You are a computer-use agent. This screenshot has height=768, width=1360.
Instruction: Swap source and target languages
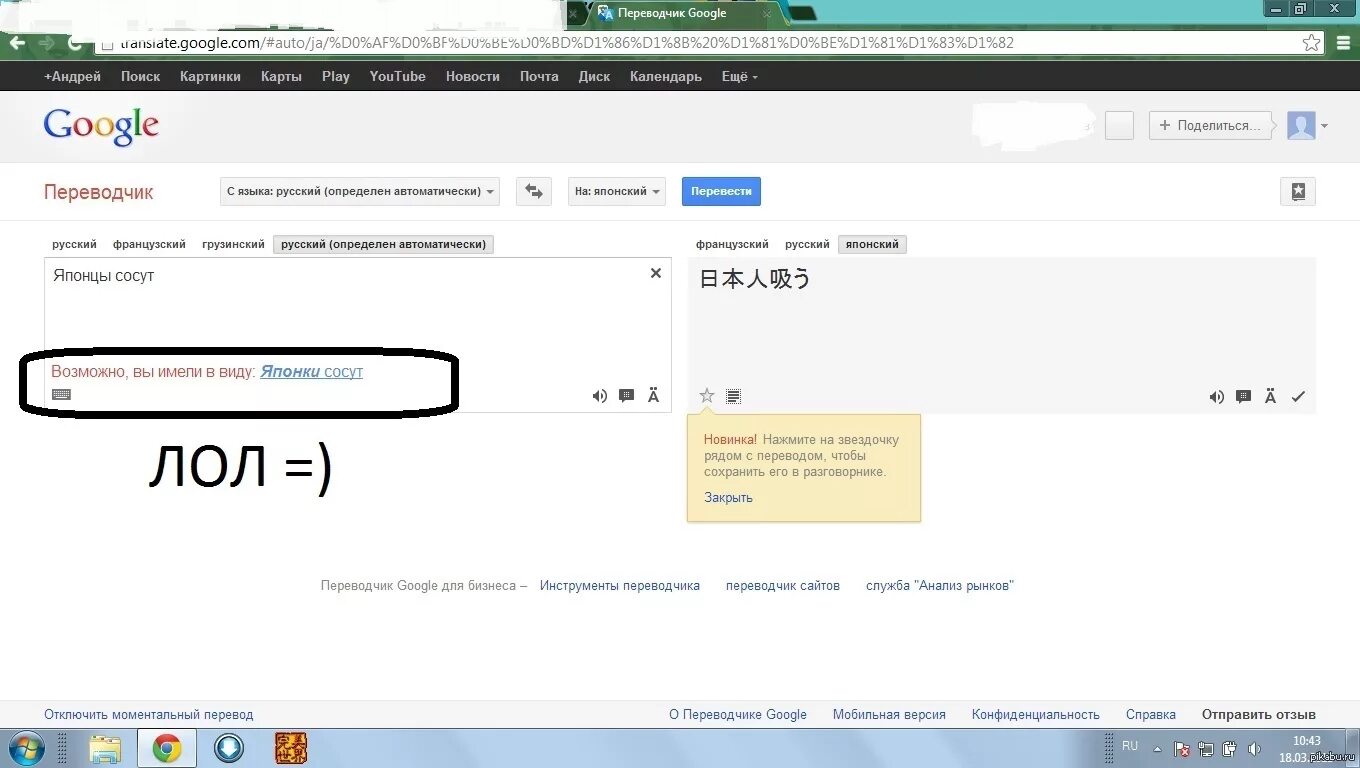tap(534, 191)
